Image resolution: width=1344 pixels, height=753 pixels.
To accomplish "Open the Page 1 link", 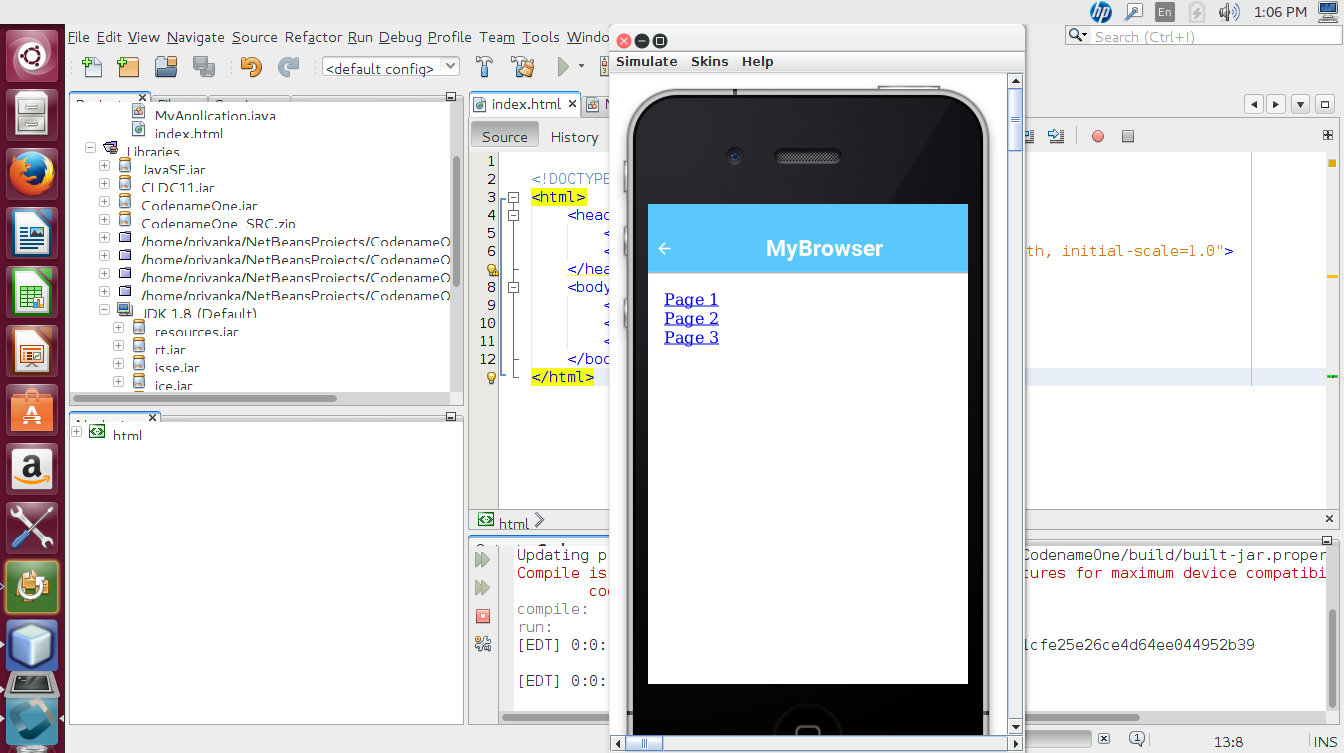I will [691, 299].
